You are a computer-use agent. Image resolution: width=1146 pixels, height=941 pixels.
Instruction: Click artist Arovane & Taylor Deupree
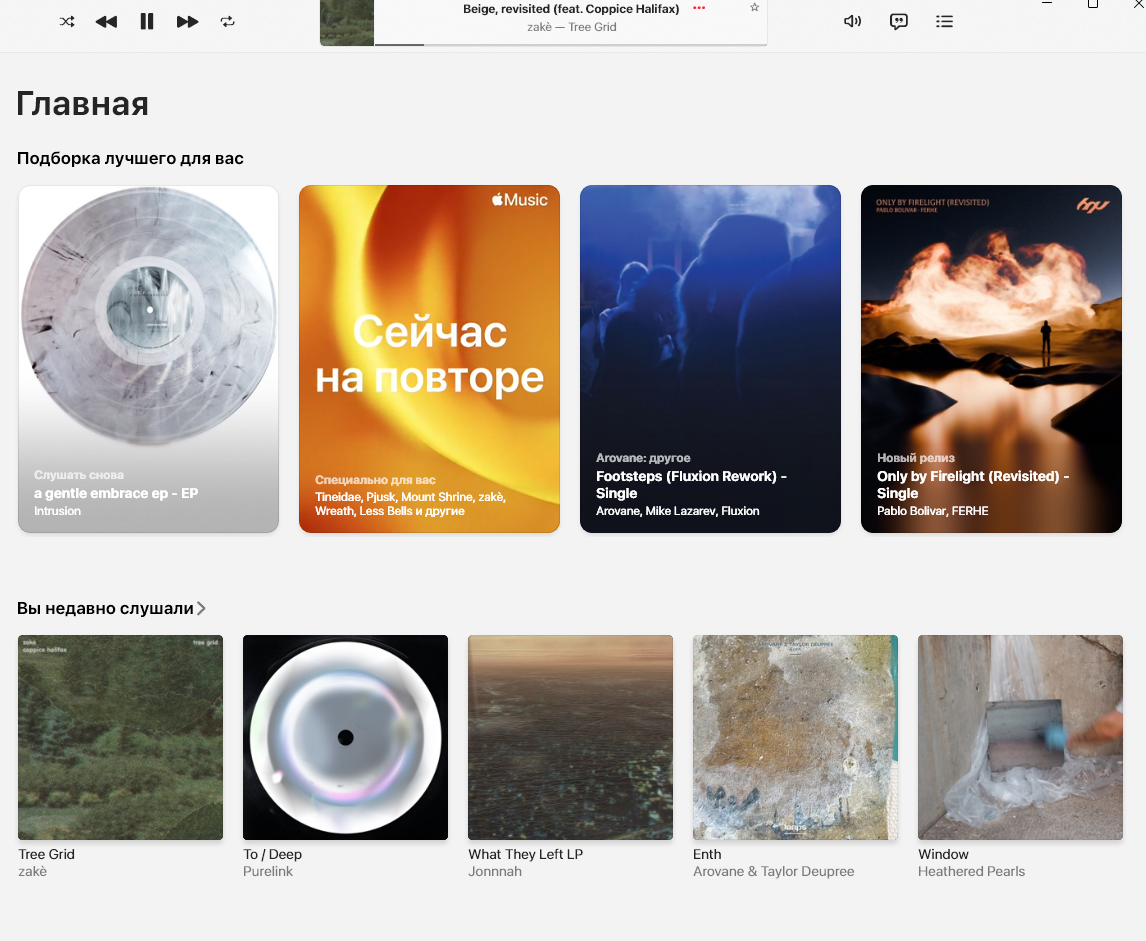click(x=773, y=872)
